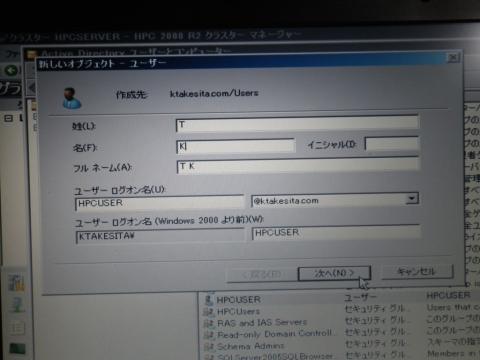This screenshot has width=480, height=360.
Task: Click the RAS and IAS Servers group icon
Action: pos(209,323)
